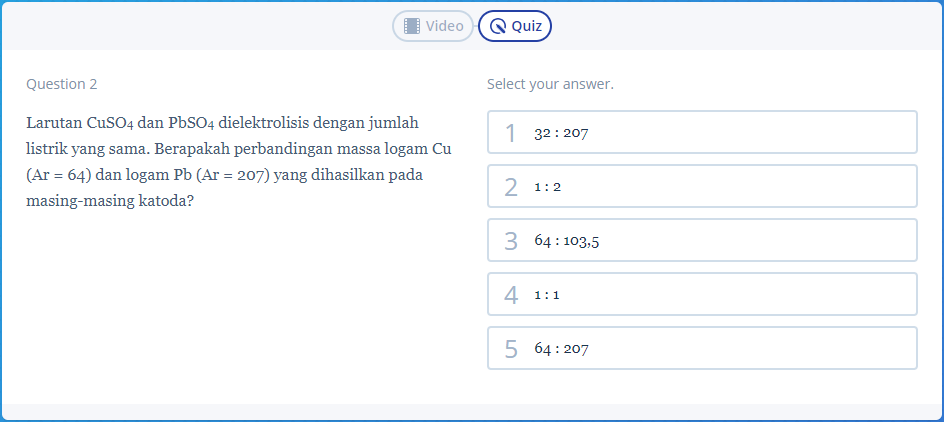Select the 1 : 1 answer option
944x422 pixels.
click(702, 294)
